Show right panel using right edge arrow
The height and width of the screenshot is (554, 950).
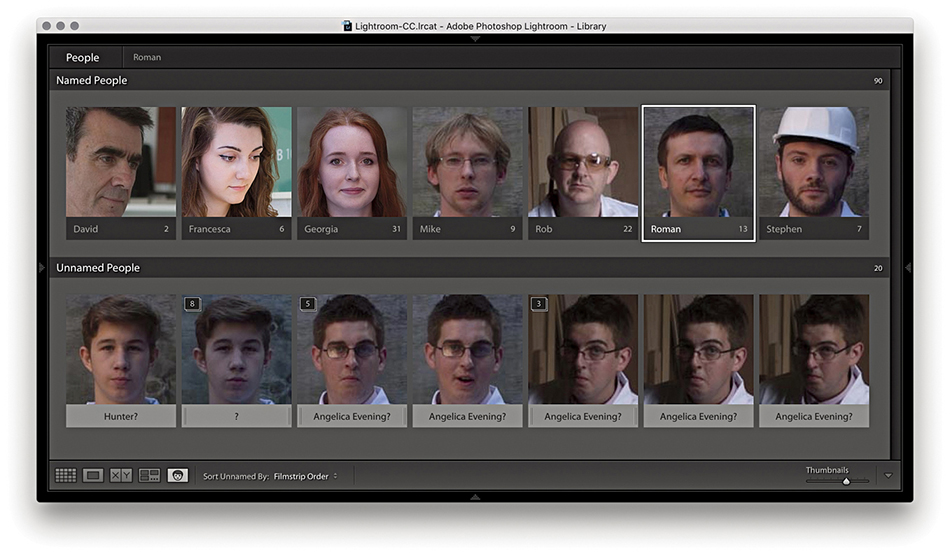pyautogui.click(x=907, y=267)
